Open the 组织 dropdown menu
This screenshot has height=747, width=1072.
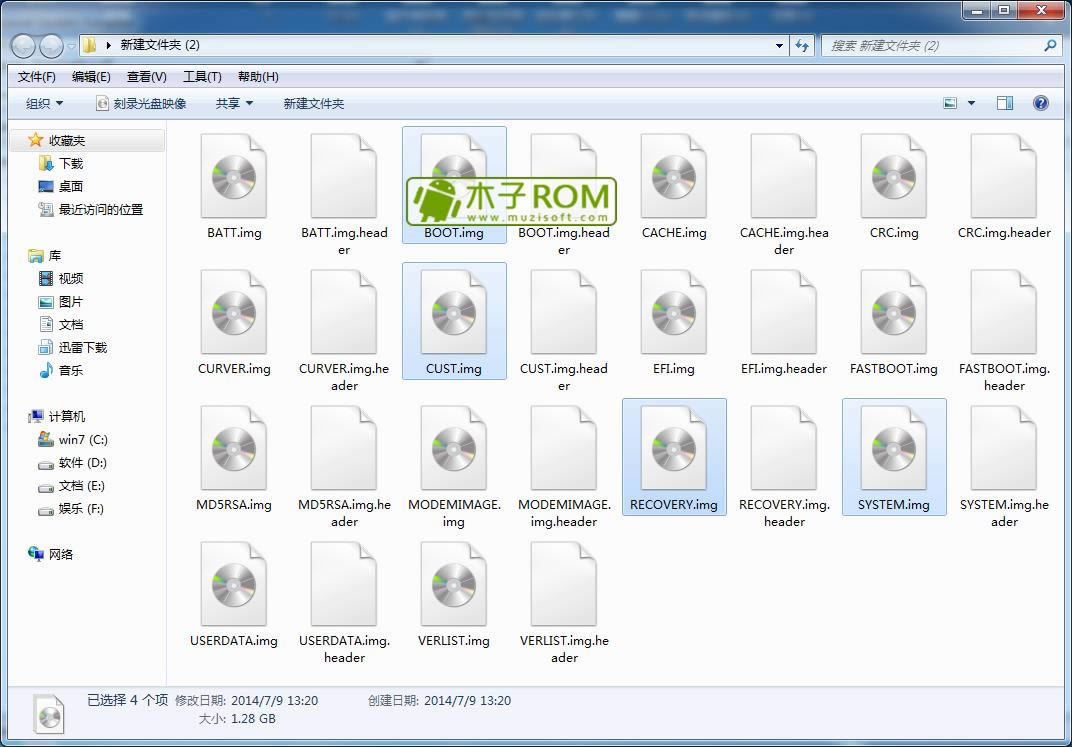(44, 103)
